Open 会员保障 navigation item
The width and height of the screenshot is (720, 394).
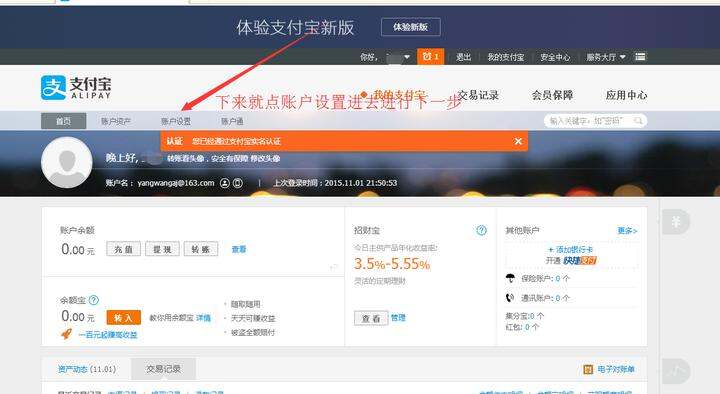tap(552, 95)
